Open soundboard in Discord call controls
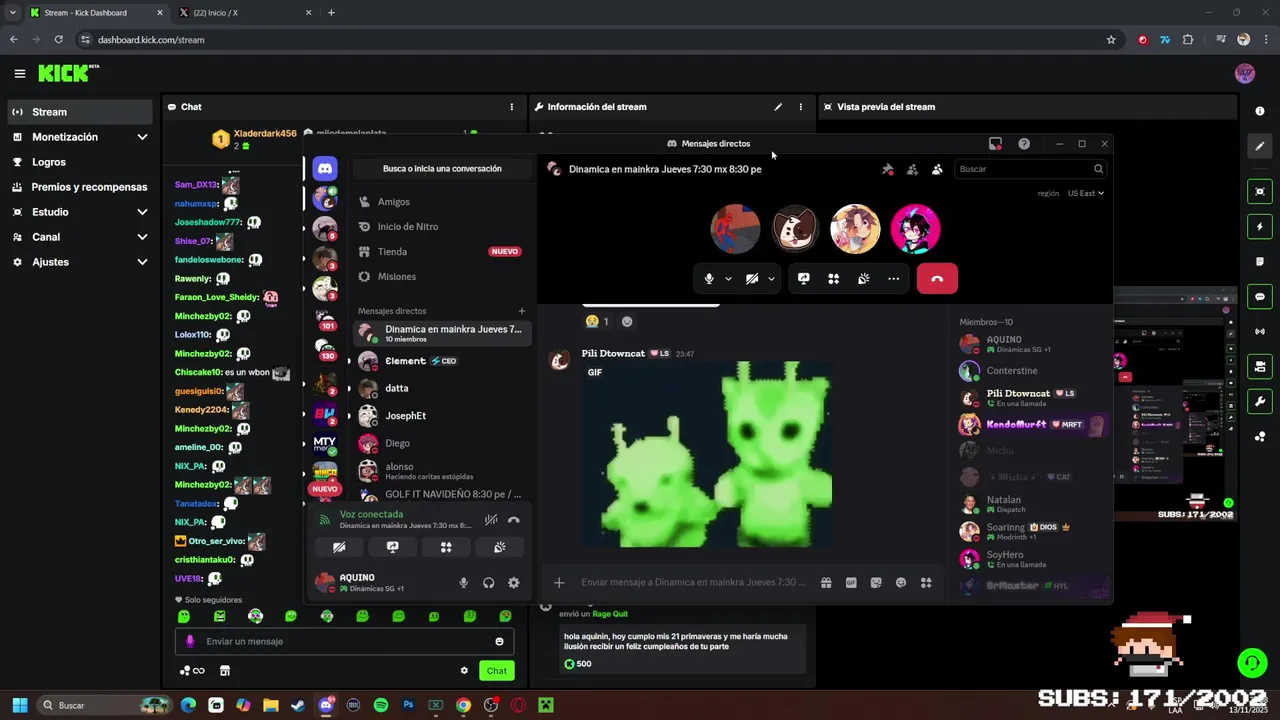Screen dimensions: 1280x720 pos(863,279)
